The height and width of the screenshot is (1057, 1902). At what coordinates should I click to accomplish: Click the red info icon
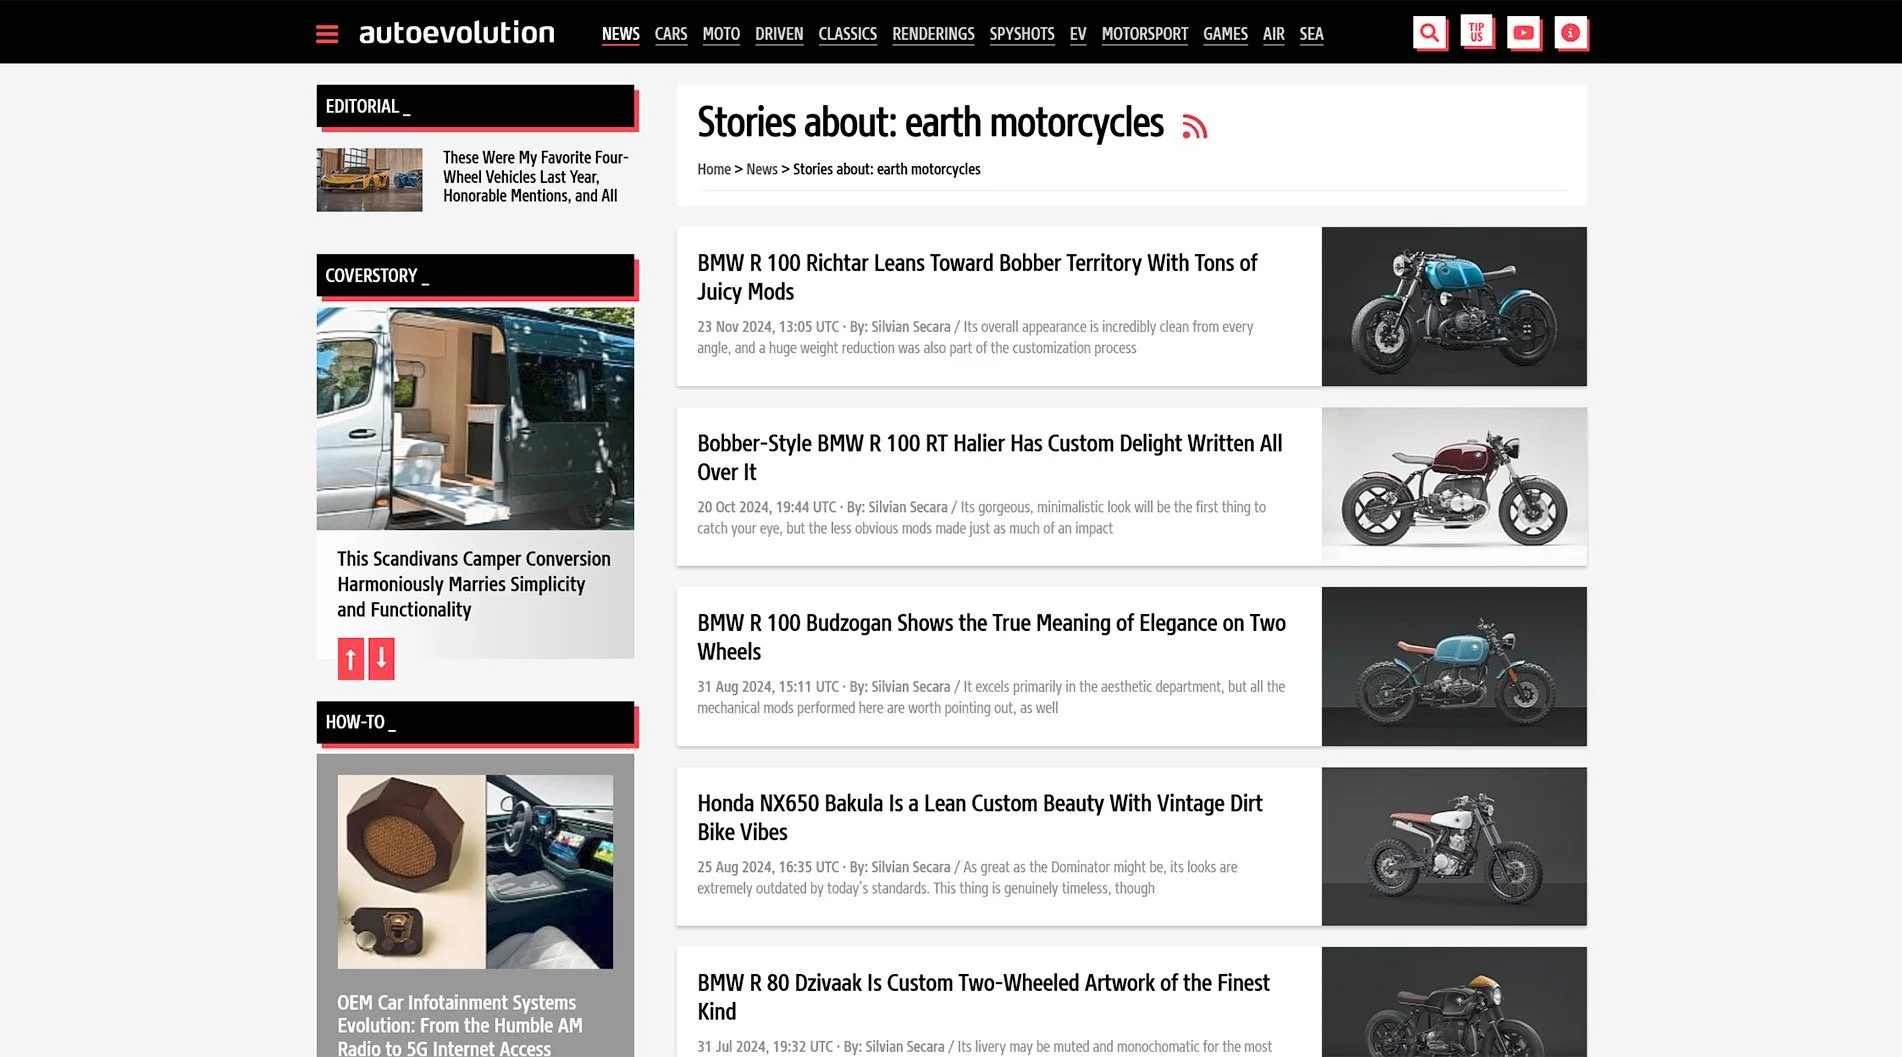tap(1570, 33)
